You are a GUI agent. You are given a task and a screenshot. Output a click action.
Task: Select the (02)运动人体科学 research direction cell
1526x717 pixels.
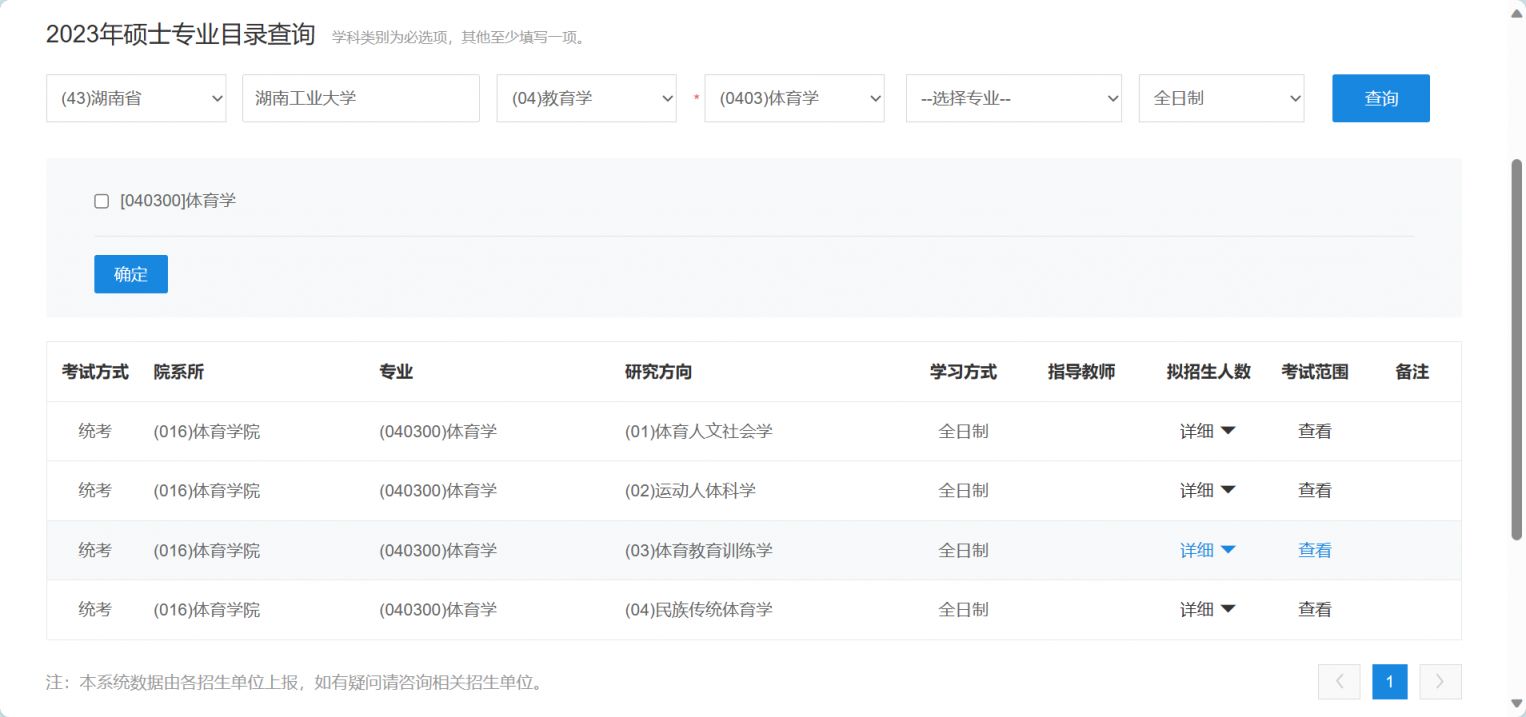690,490
